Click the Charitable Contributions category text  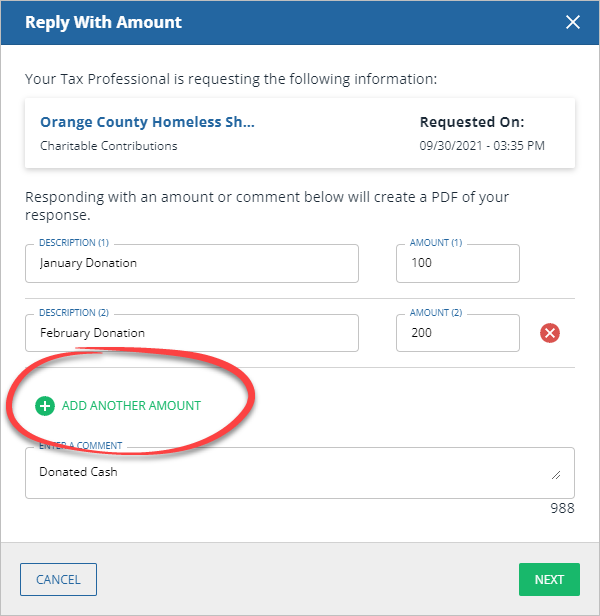point(108,146)
